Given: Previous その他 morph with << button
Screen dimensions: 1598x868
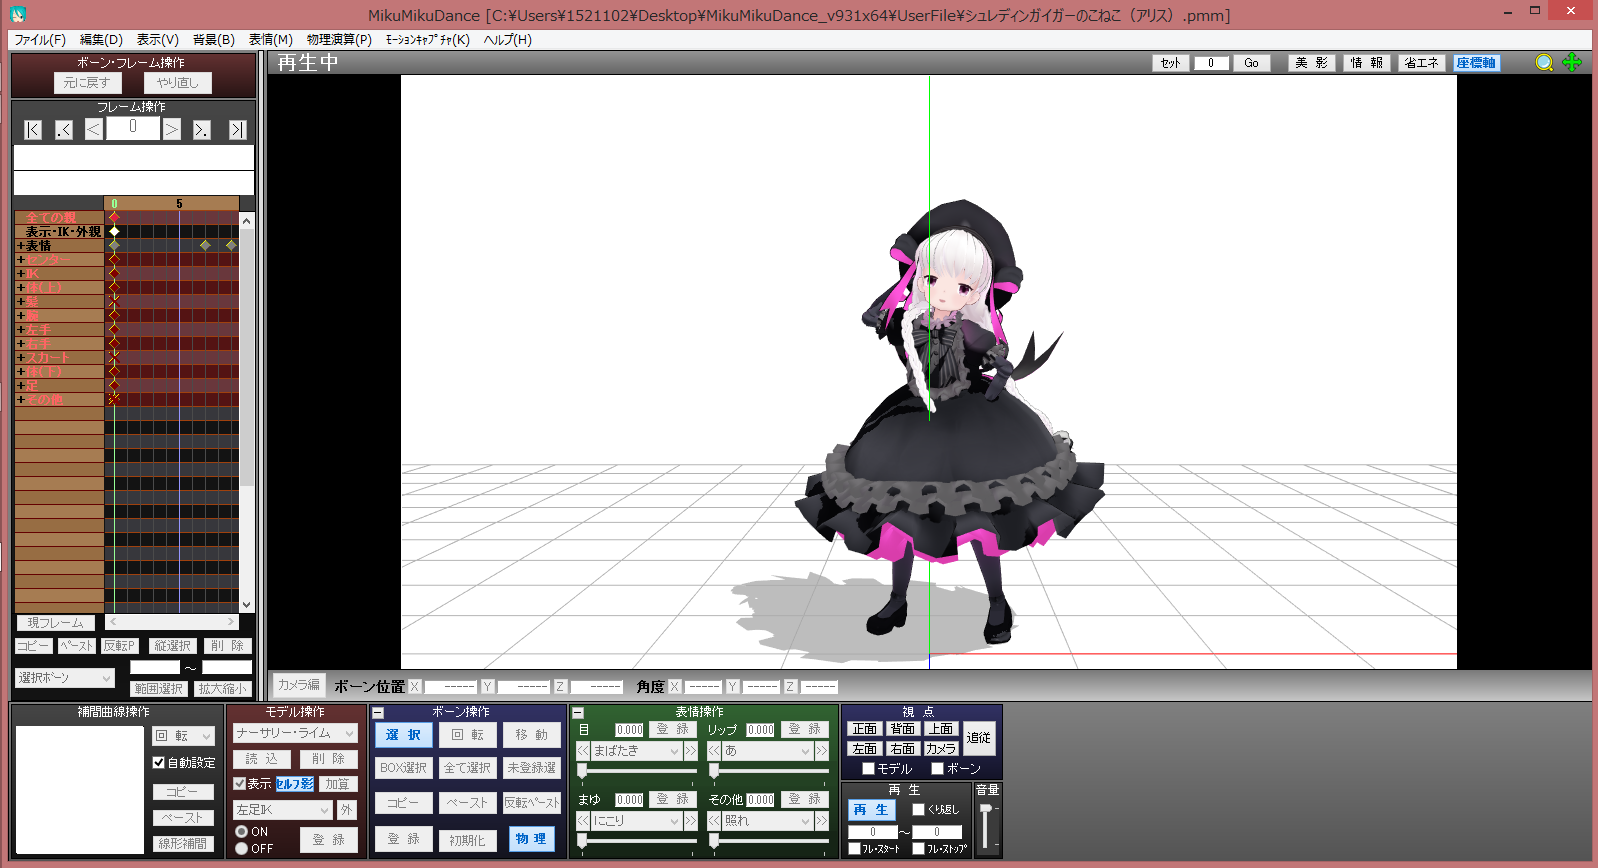Looking at the screenshot, I should pyautogui.click(x=714, y=821).
